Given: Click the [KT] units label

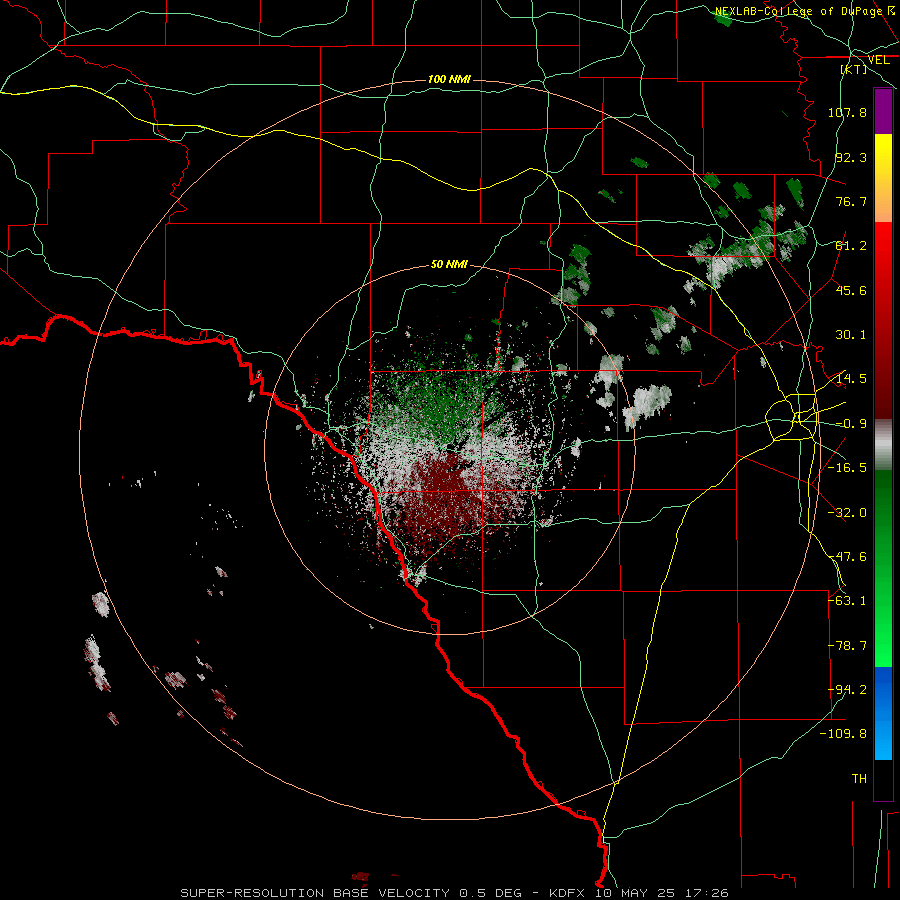Looking at the screenshot, I should tap(854, 69).
